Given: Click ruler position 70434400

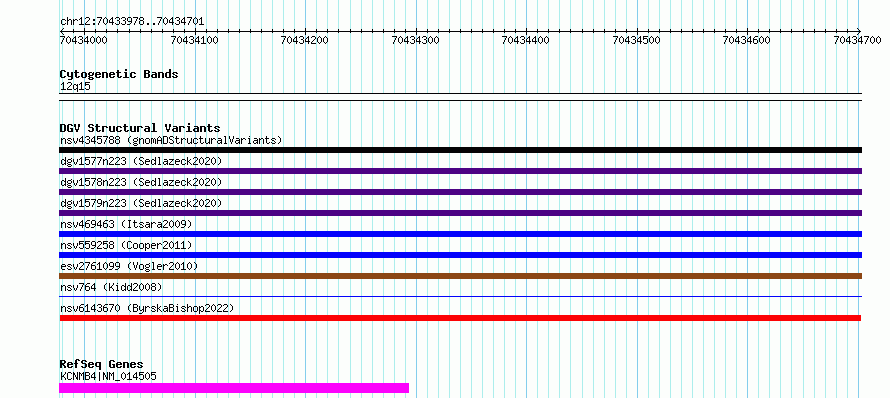Looking at the screenshot, I should click(x=527, y=40).
